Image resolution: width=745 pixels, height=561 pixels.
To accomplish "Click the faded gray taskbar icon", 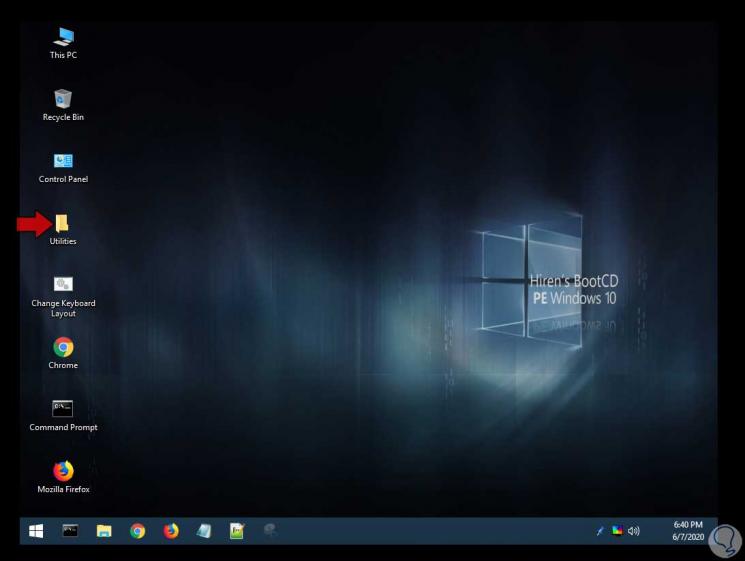I will point(270,529).
